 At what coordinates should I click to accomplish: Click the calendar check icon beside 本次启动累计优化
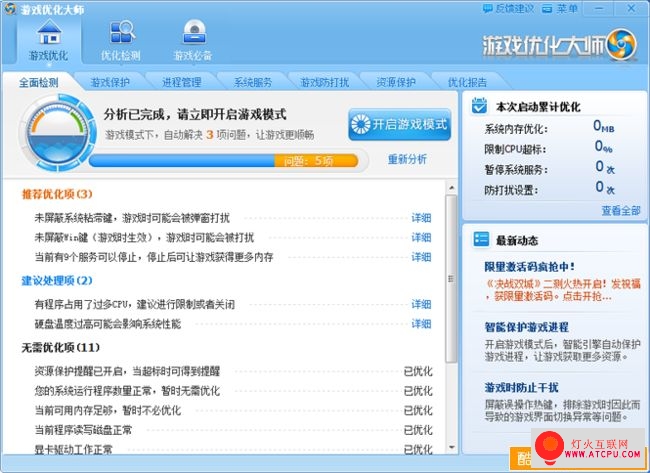point(480,106)
